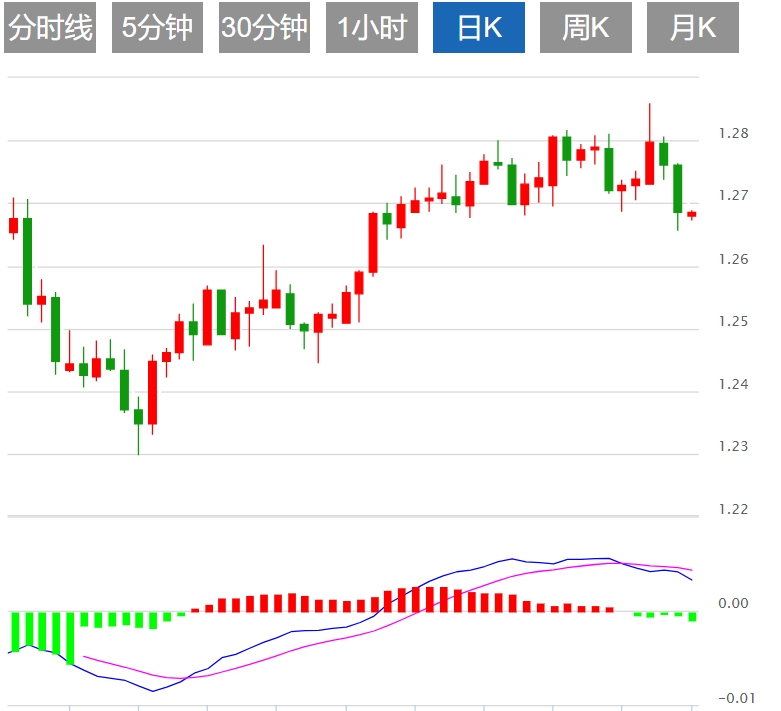781x711 pixels.
Task: Click the 0.00 MACD axis label
Action: coord(733,603)
